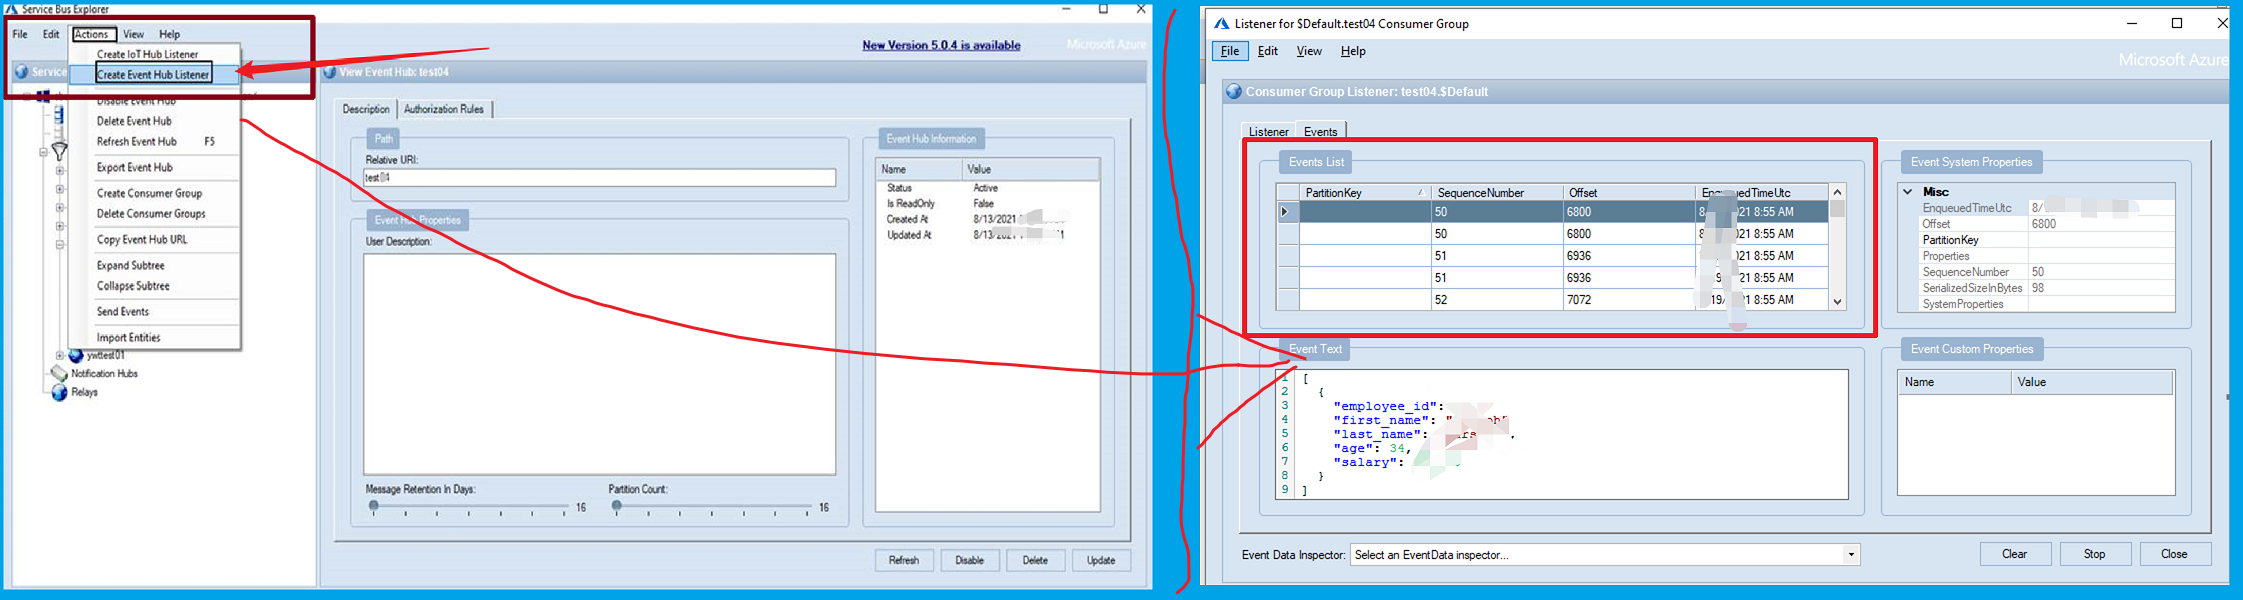Click the Notification Hubs tree icon
Image resolution: width=2243 pixels, height=600 pixels.
[59, 373]
